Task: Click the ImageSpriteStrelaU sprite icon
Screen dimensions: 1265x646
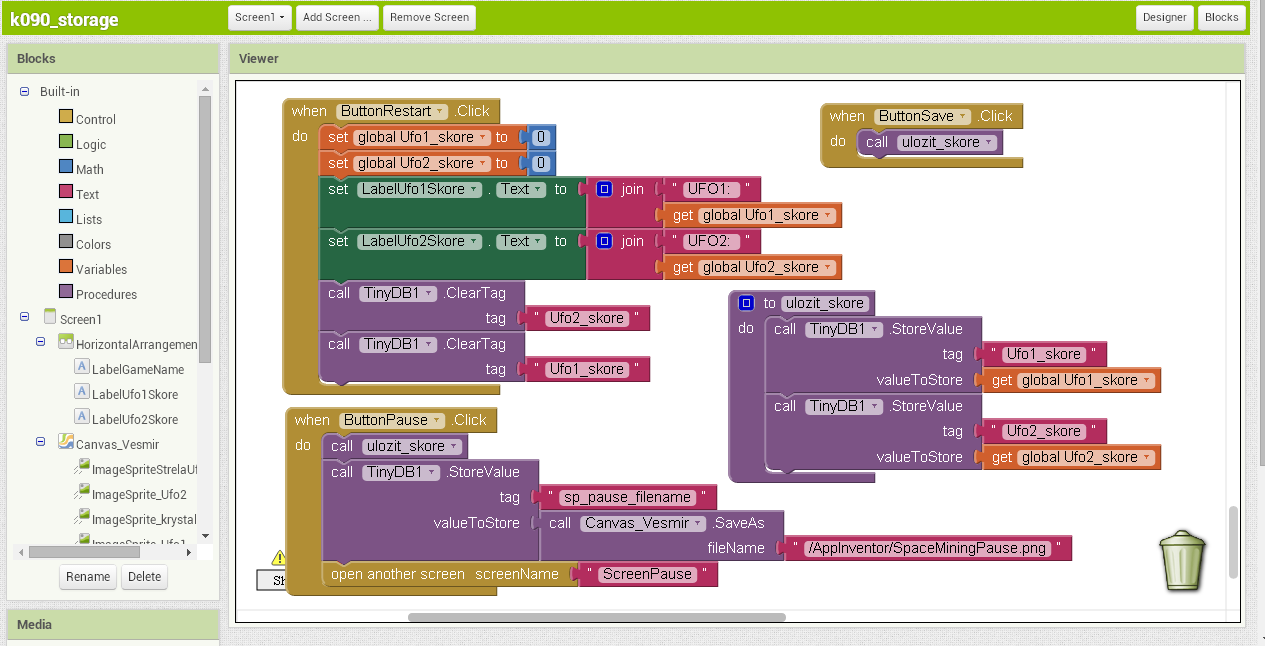Action: 82,468
